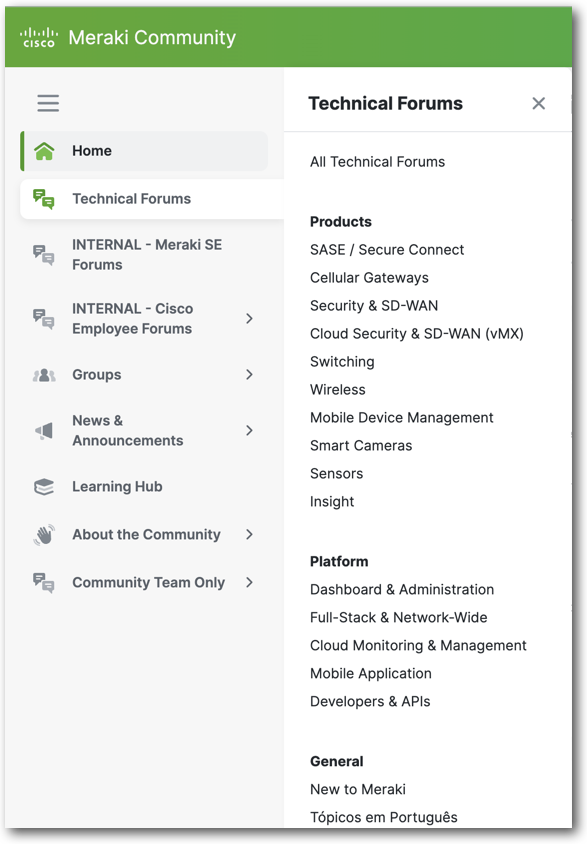Close the Technical Forums panel
This screenshot has height=844, width=587.
[x=538, y=103]
